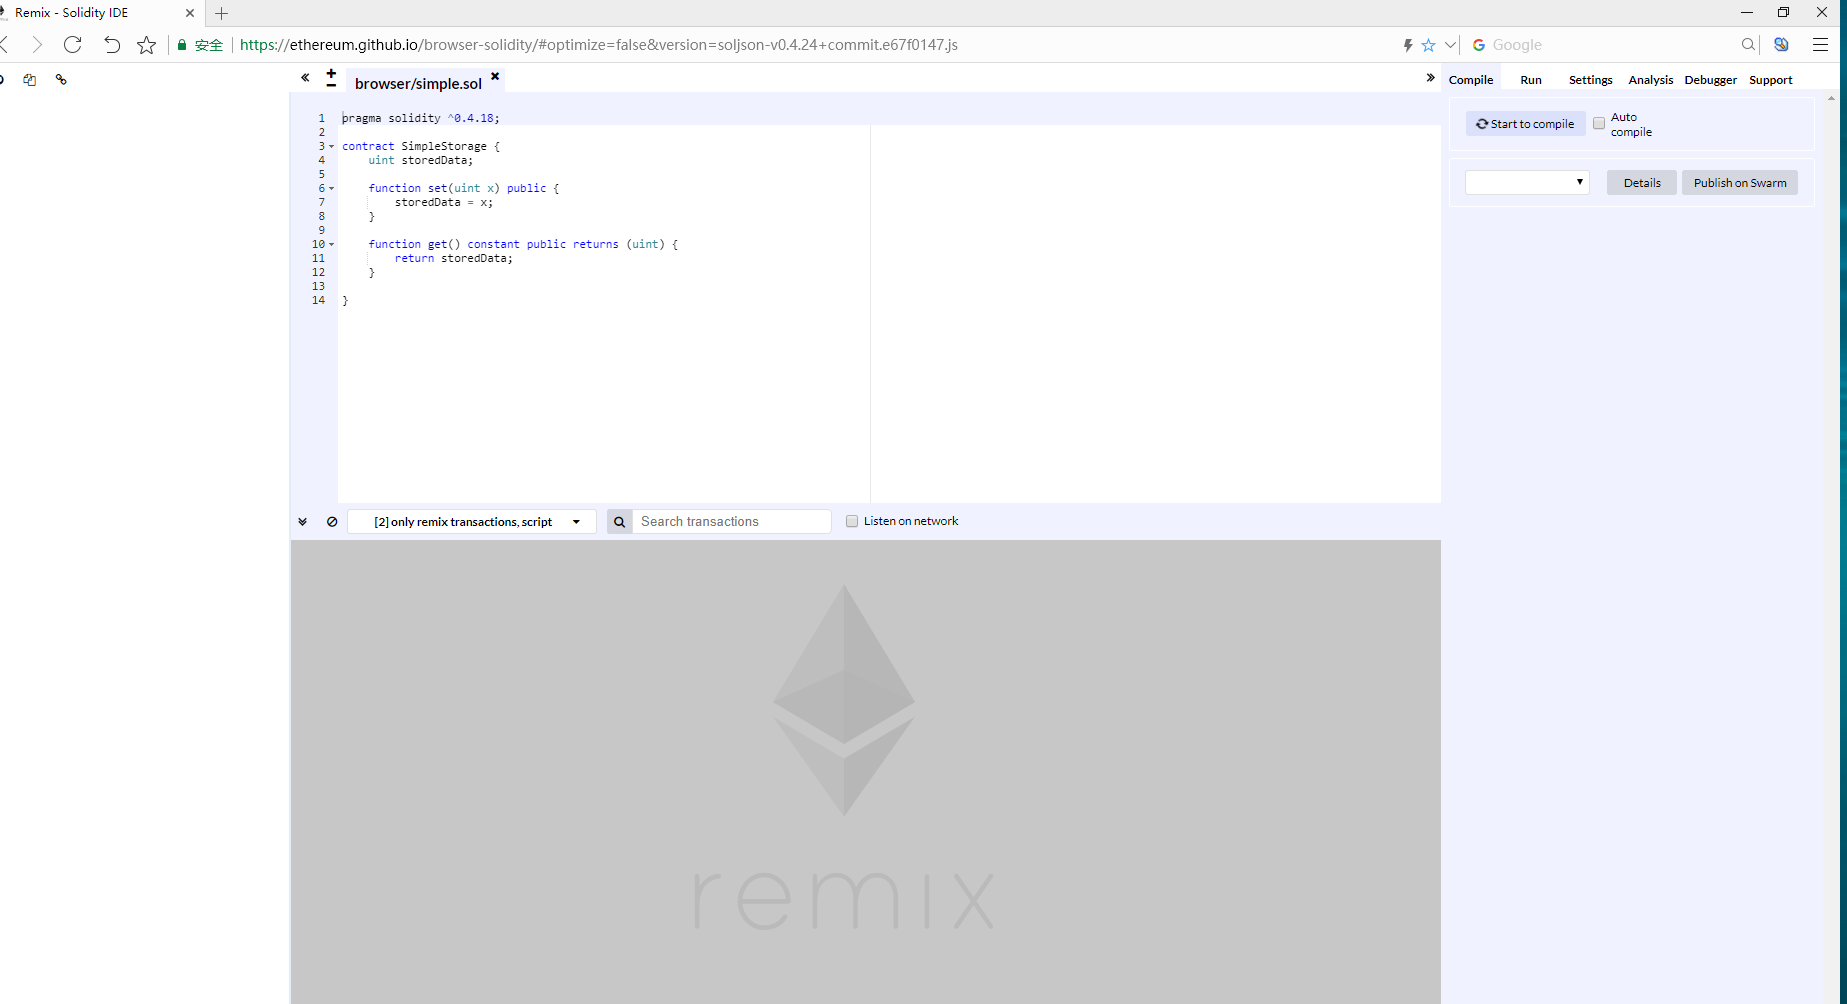Click the Details button
The width and height of the screenshot is (1847, 1004).
pos(1641,183)
